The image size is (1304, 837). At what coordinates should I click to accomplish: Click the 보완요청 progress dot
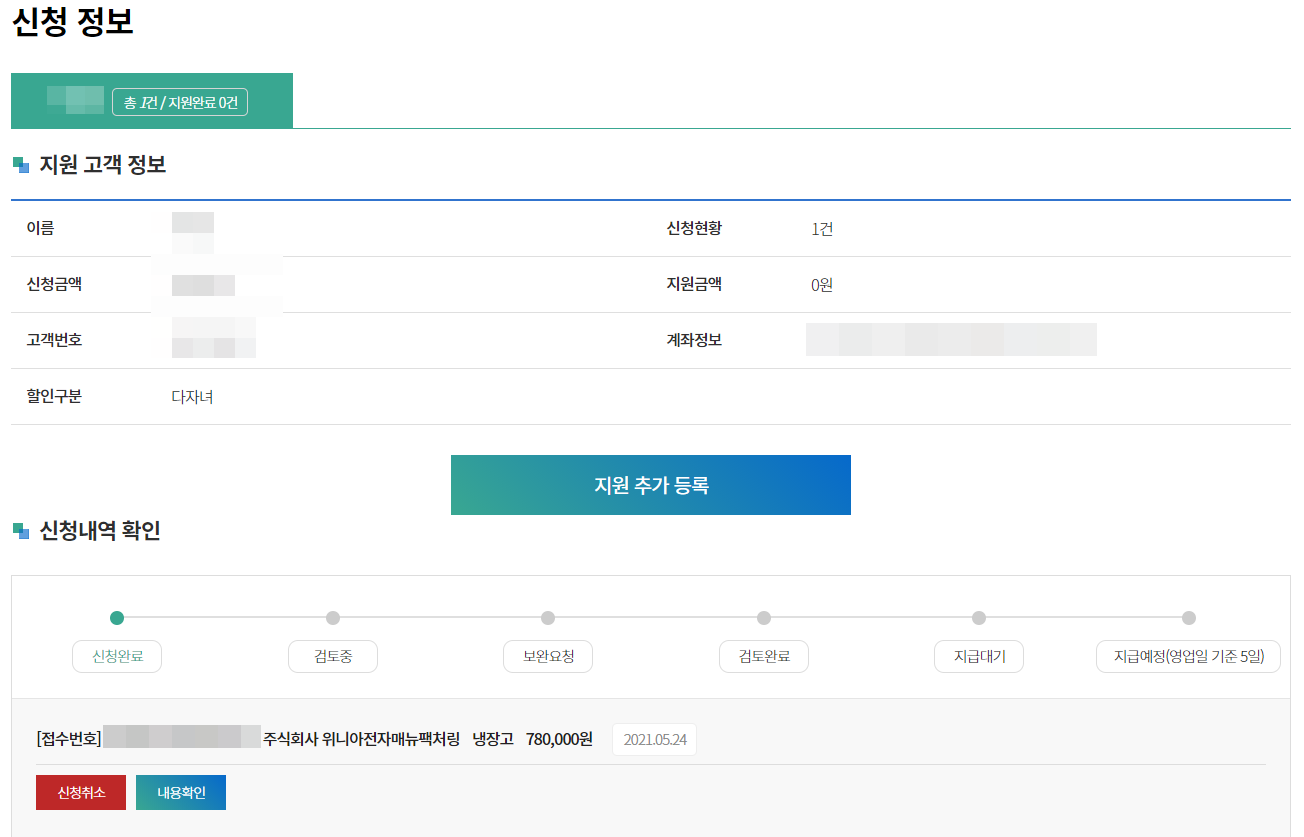pos(547,619)
